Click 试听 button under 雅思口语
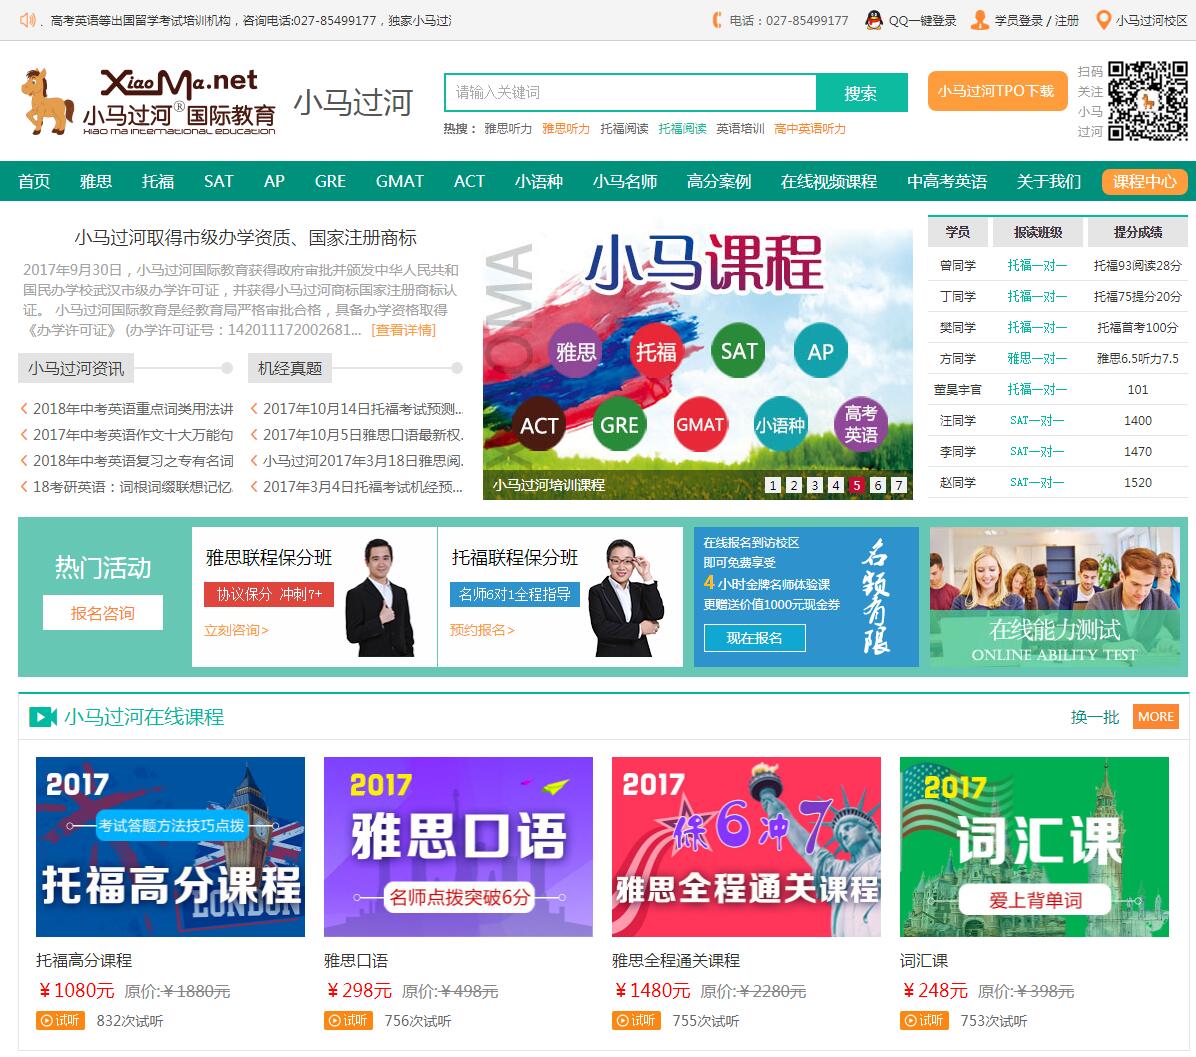 [348, 1020]
